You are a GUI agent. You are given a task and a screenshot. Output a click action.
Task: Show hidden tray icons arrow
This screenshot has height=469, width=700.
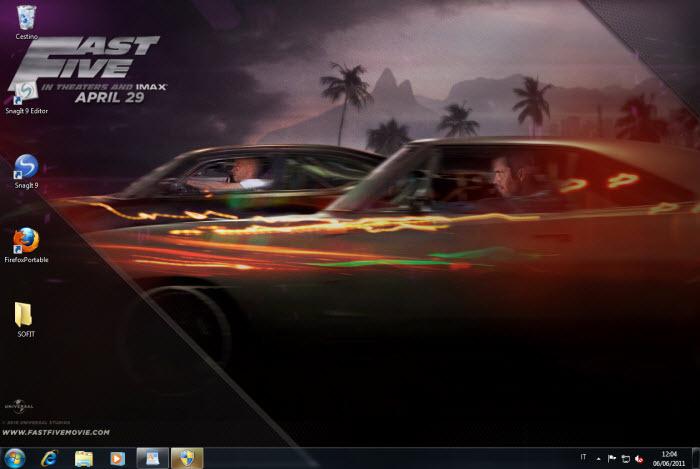[598, 459]
